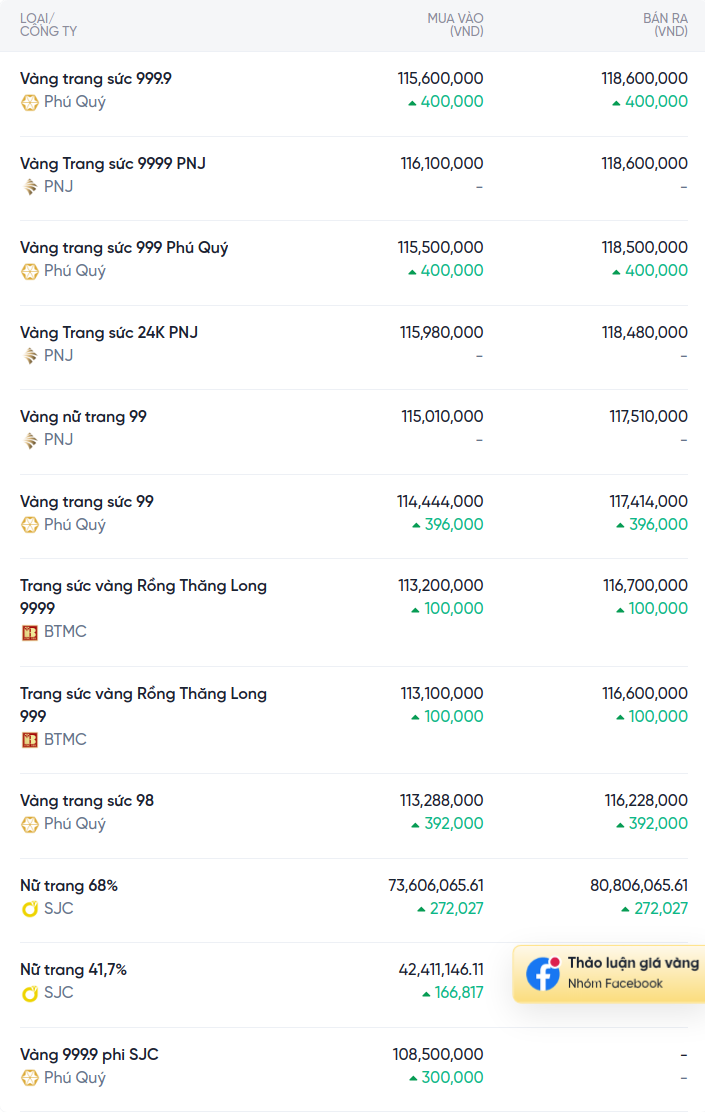The image size is (705, 1112).
Task: Click the Facebook icon in discussion banner
Action: pyautogui.click(x=543, y=974)
